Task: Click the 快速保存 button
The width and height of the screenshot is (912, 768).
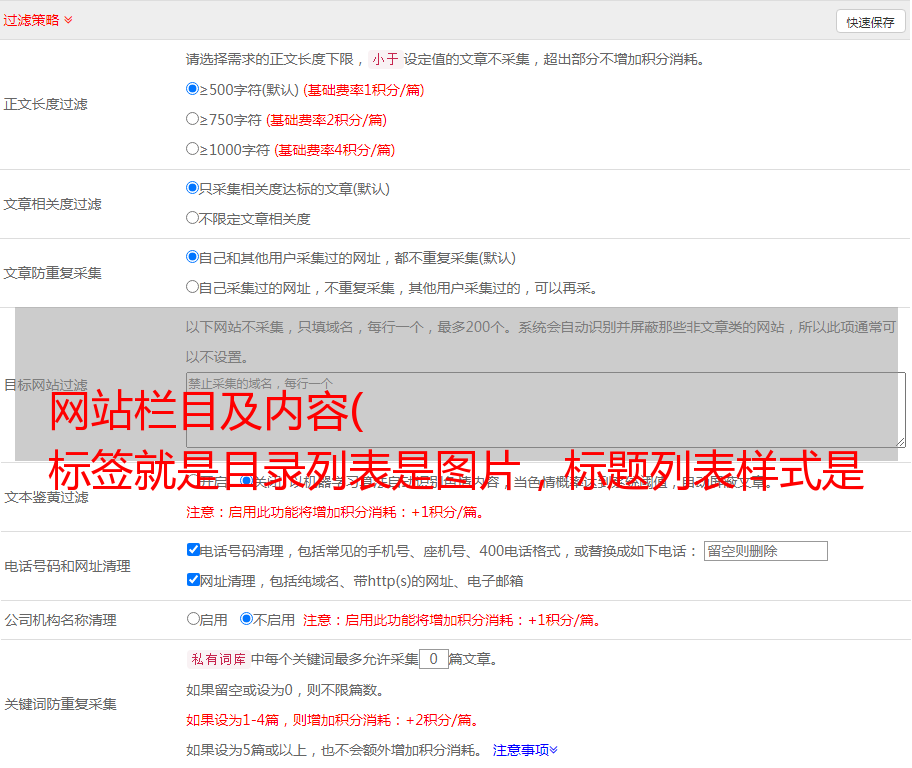Action: pos(870,22)
